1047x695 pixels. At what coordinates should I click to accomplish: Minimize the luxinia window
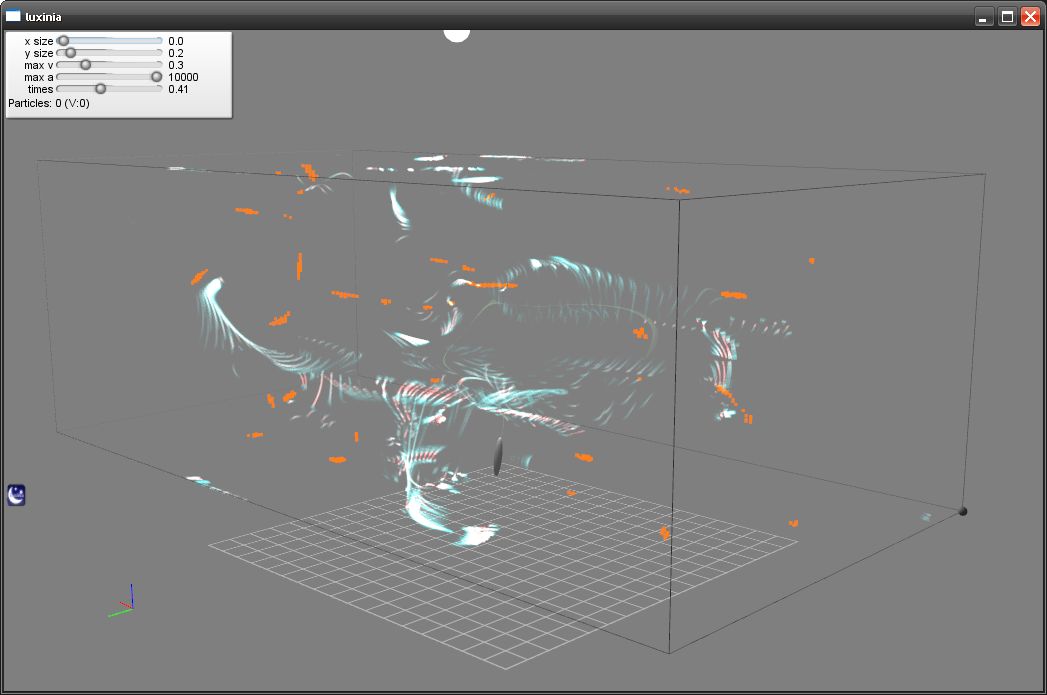click(984, 17)
